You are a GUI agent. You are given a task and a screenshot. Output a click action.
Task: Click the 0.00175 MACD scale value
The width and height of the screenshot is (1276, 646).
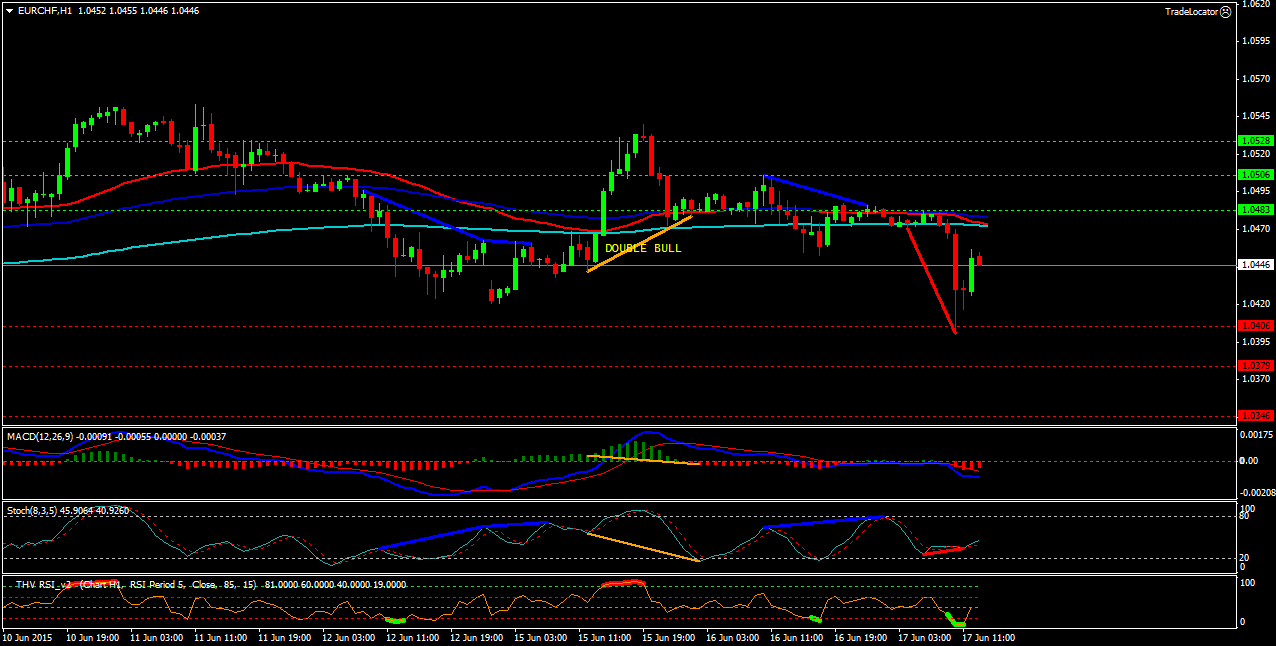1255,436
